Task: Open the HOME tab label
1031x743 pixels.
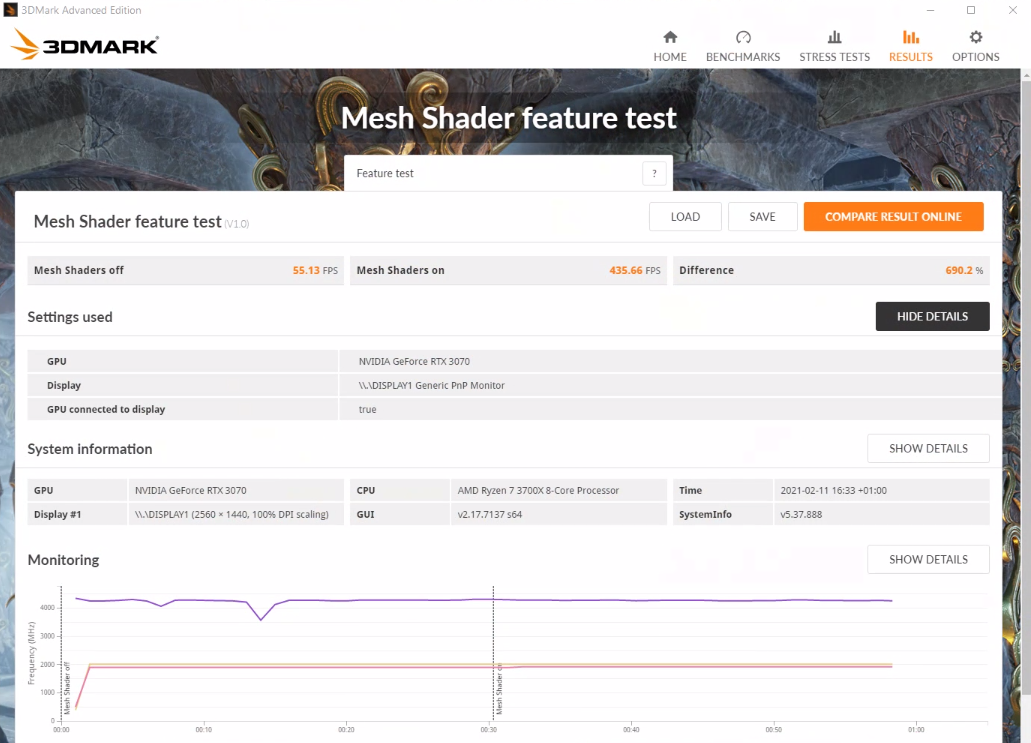Action: tap(670, 57)
